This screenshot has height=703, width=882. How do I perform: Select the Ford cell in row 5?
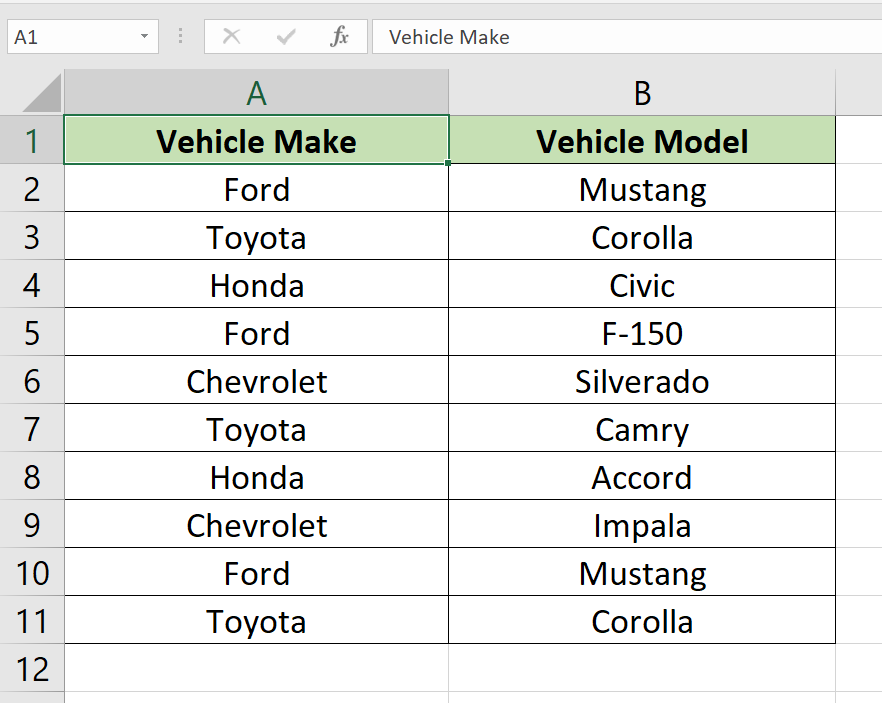point(256,332)
